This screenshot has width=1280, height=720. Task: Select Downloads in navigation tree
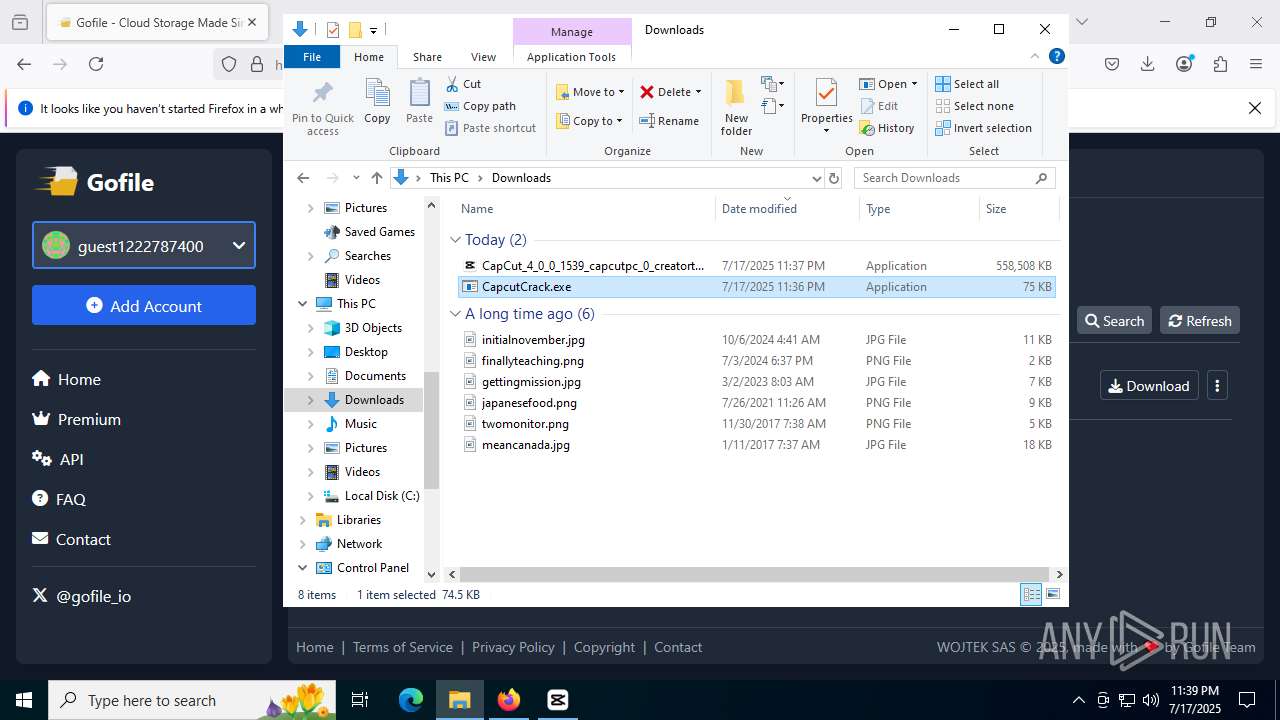tap(374, 400)
